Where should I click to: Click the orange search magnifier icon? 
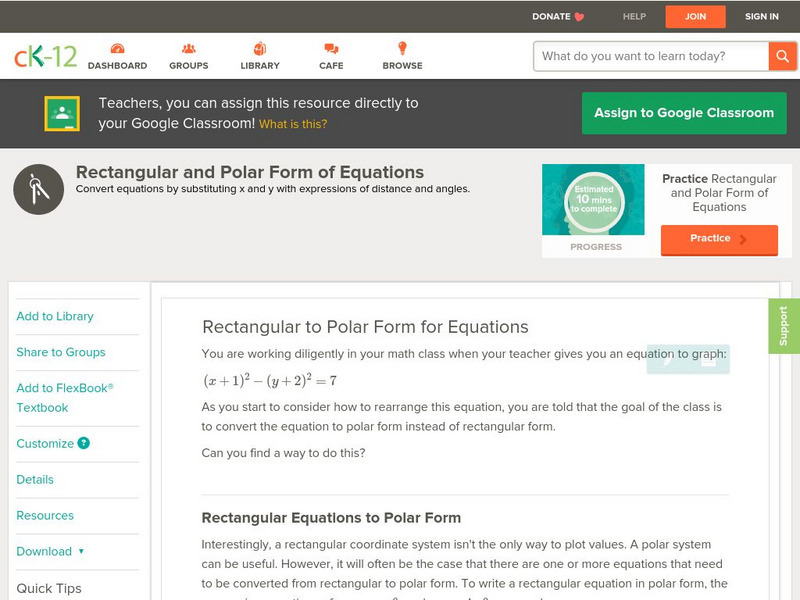783,56
